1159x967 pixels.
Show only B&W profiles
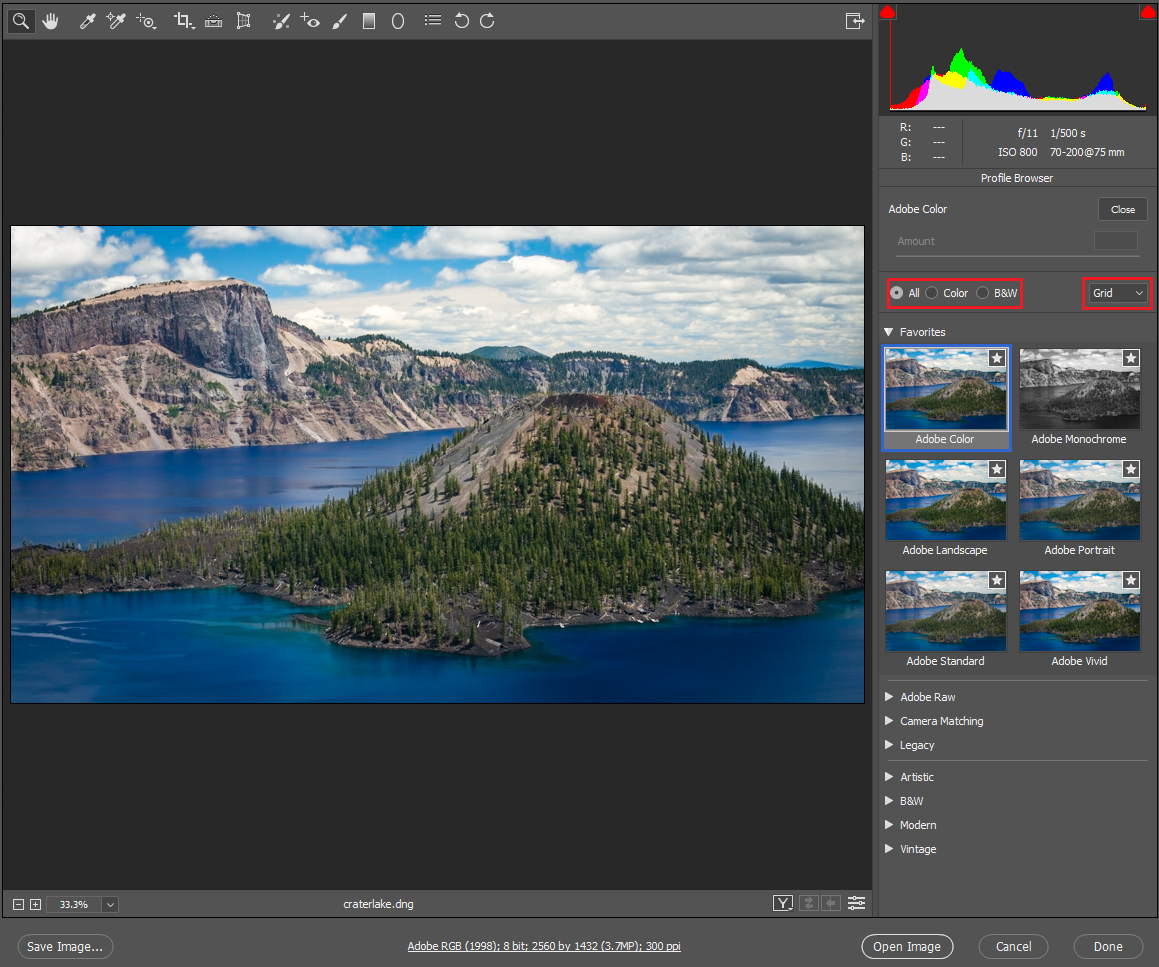981,293
